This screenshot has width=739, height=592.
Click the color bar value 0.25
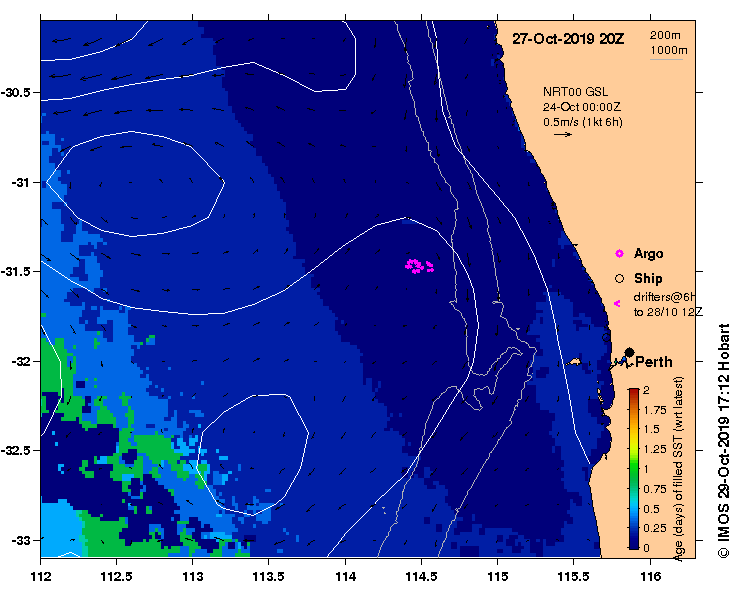[655, 528]
